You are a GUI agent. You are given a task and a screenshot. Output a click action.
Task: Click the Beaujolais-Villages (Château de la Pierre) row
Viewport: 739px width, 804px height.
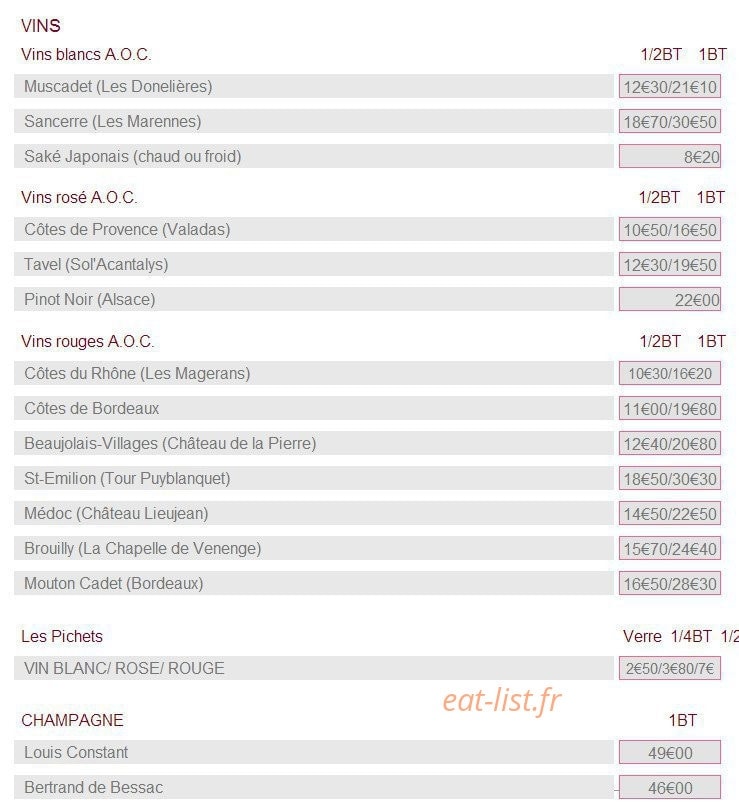pyautogui.click(x=313, y=443)
